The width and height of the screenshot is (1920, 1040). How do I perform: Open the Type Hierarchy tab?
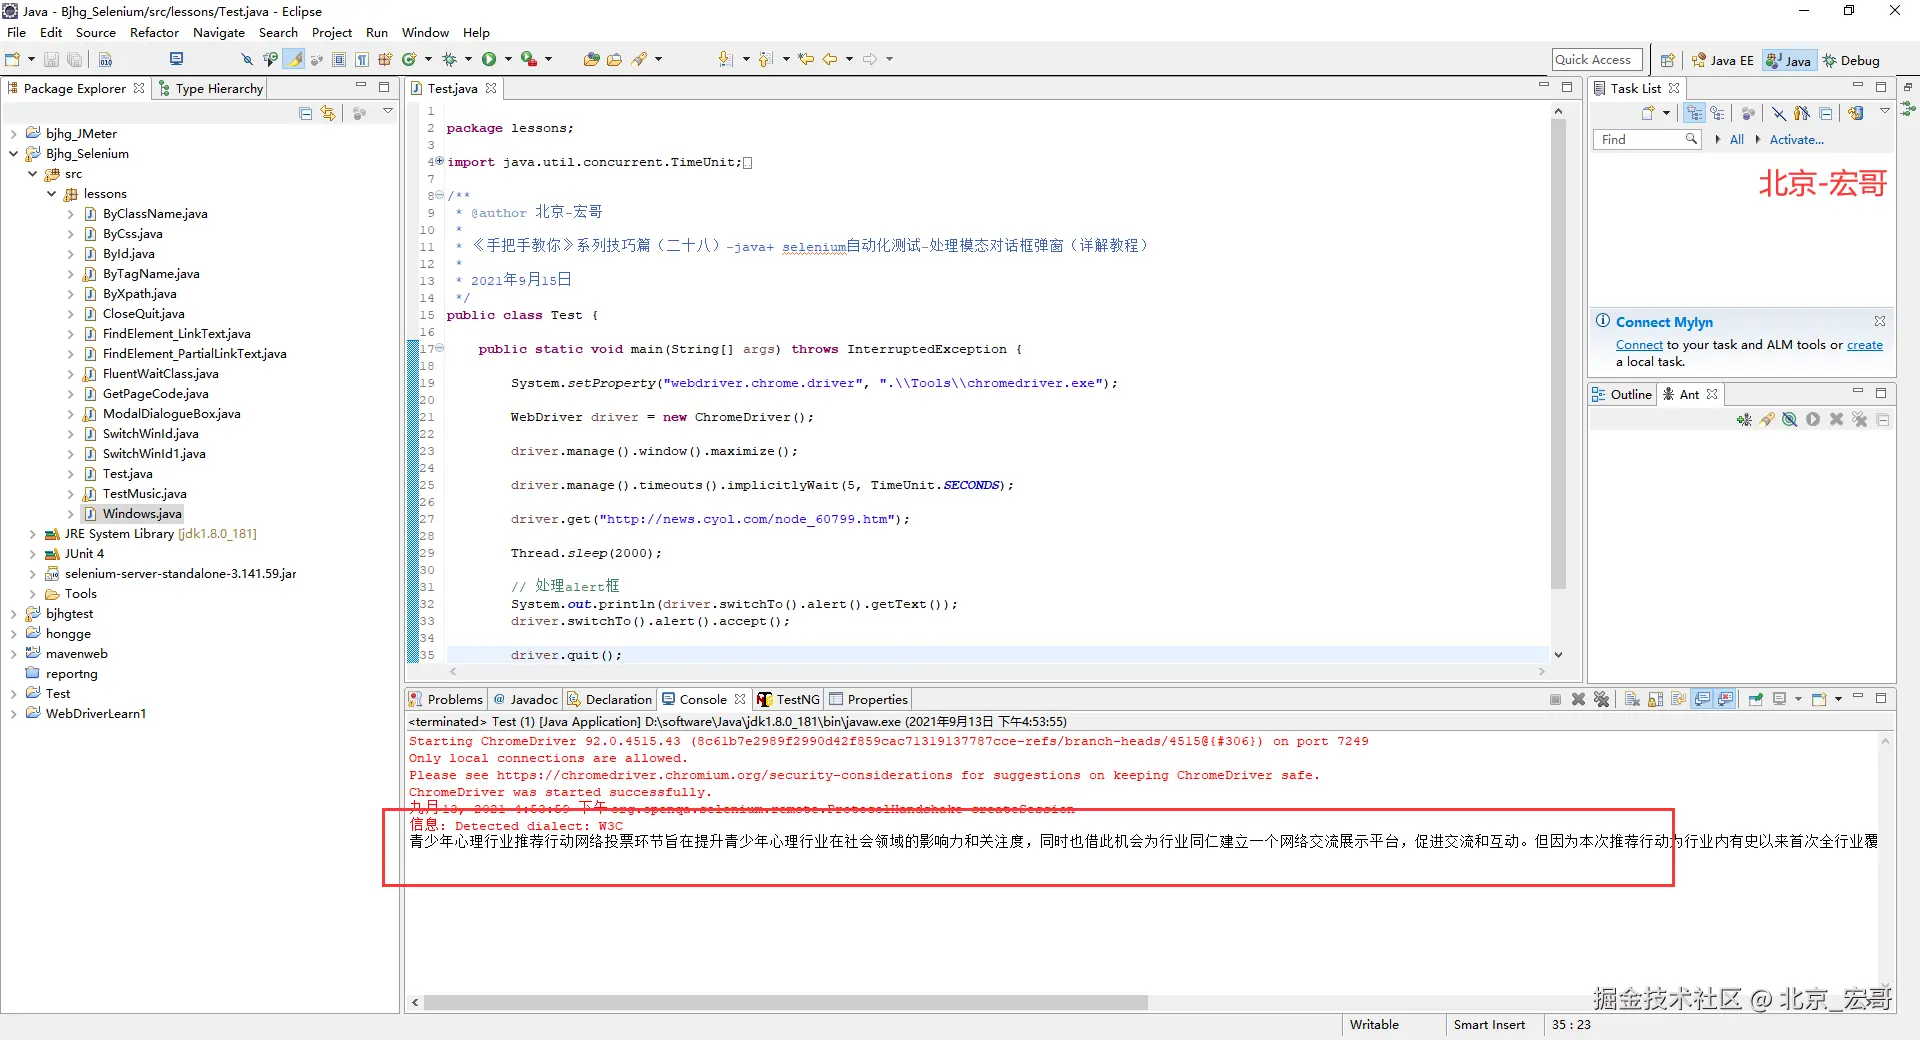pyautogui.click(x=211, y=88)
